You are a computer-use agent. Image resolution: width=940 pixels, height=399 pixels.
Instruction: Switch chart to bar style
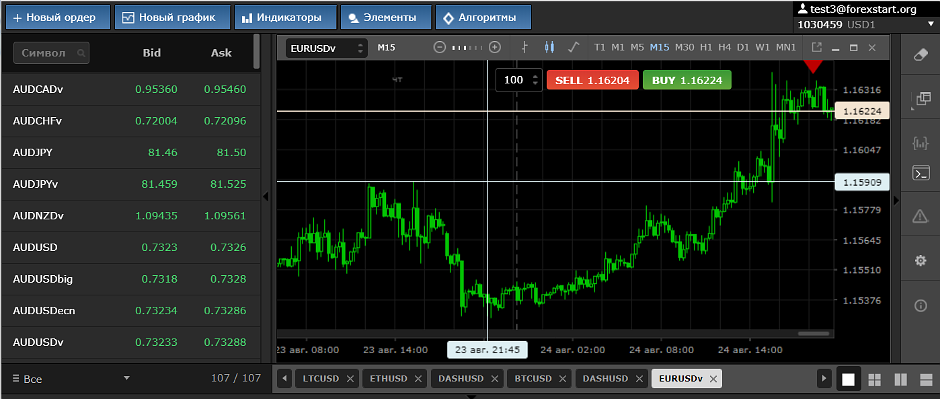525,47
